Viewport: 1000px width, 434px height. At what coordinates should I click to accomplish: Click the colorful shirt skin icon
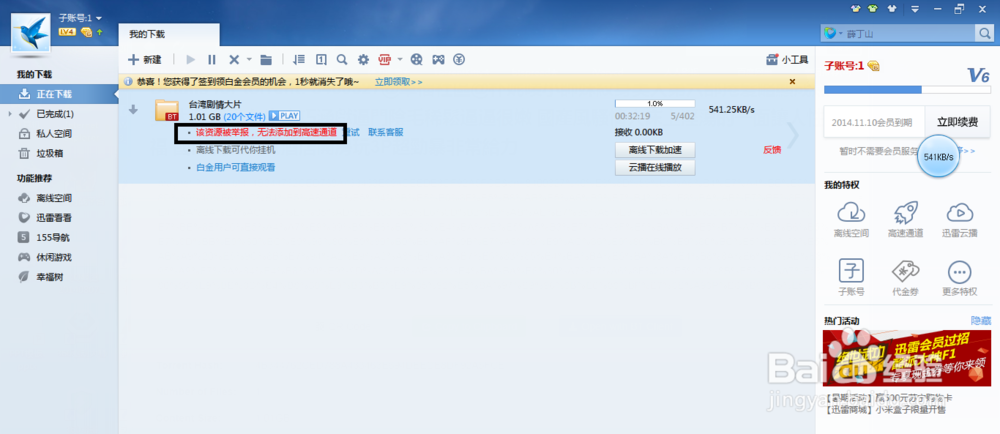tap(855, 9)
